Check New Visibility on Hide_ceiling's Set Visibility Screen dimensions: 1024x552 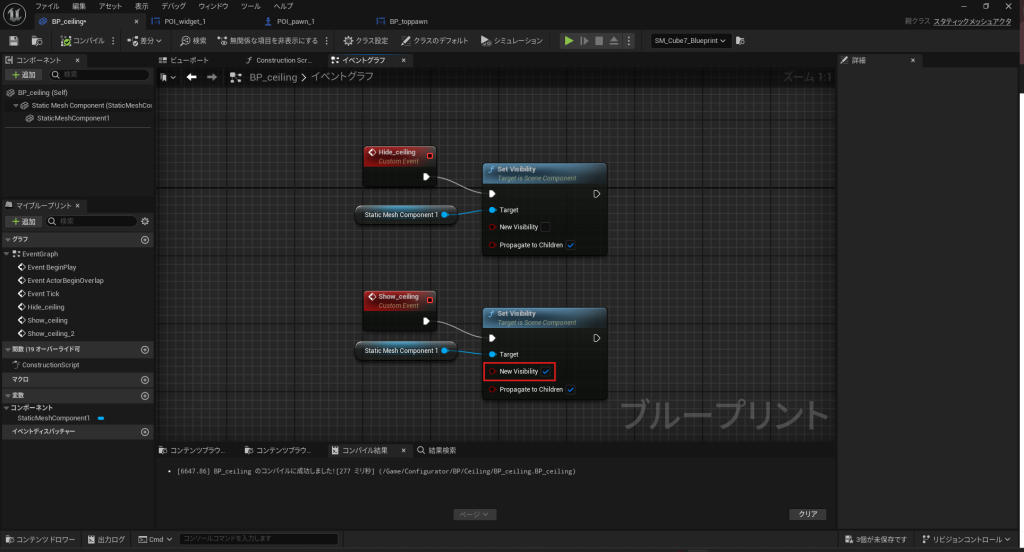point(545,227)
